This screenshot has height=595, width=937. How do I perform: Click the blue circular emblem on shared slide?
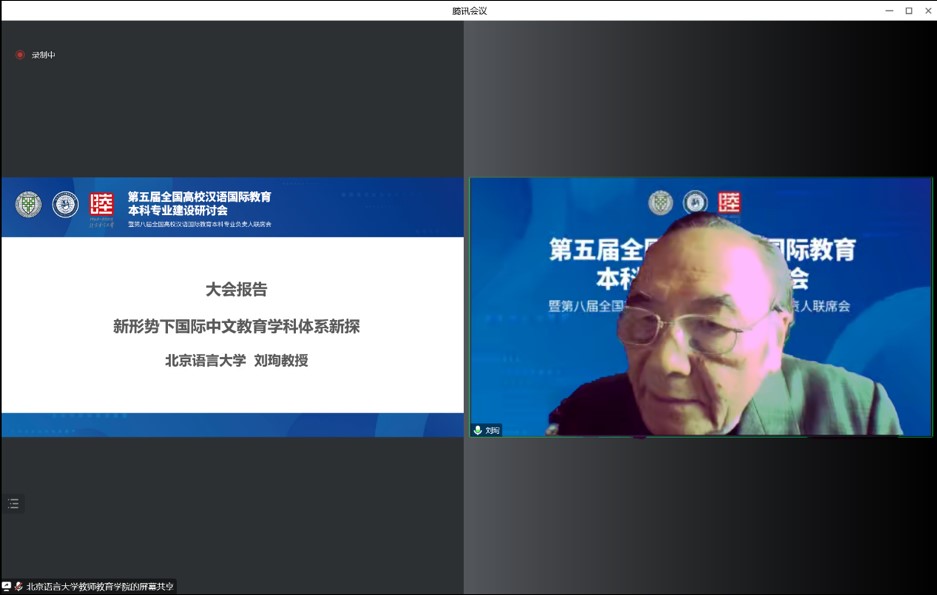coord(65,204)
